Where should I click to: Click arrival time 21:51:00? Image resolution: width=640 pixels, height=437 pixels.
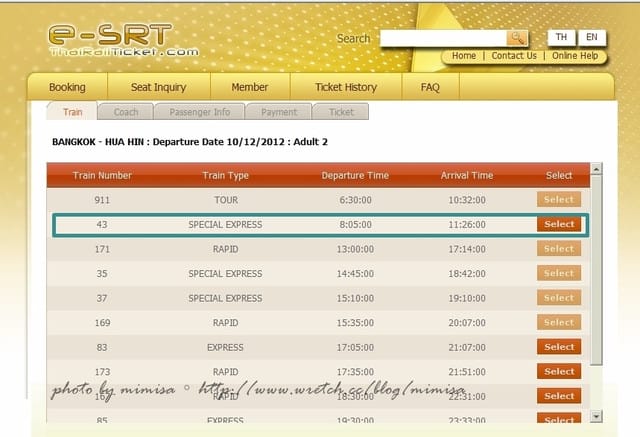tap(467, 372)
